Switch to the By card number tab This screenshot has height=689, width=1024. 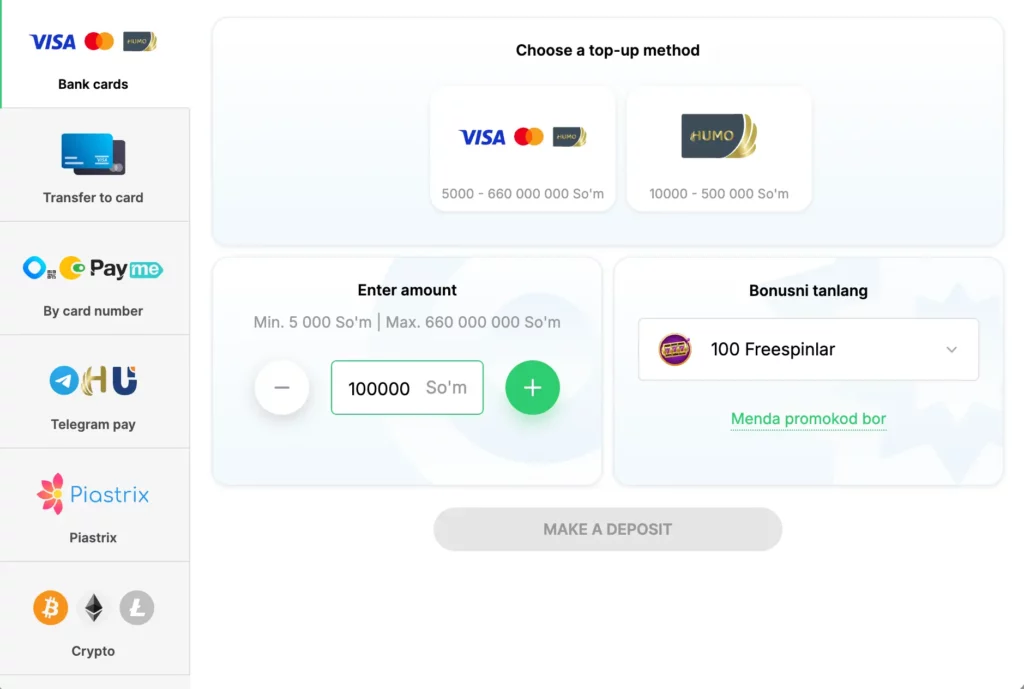[x=93, y=280]
